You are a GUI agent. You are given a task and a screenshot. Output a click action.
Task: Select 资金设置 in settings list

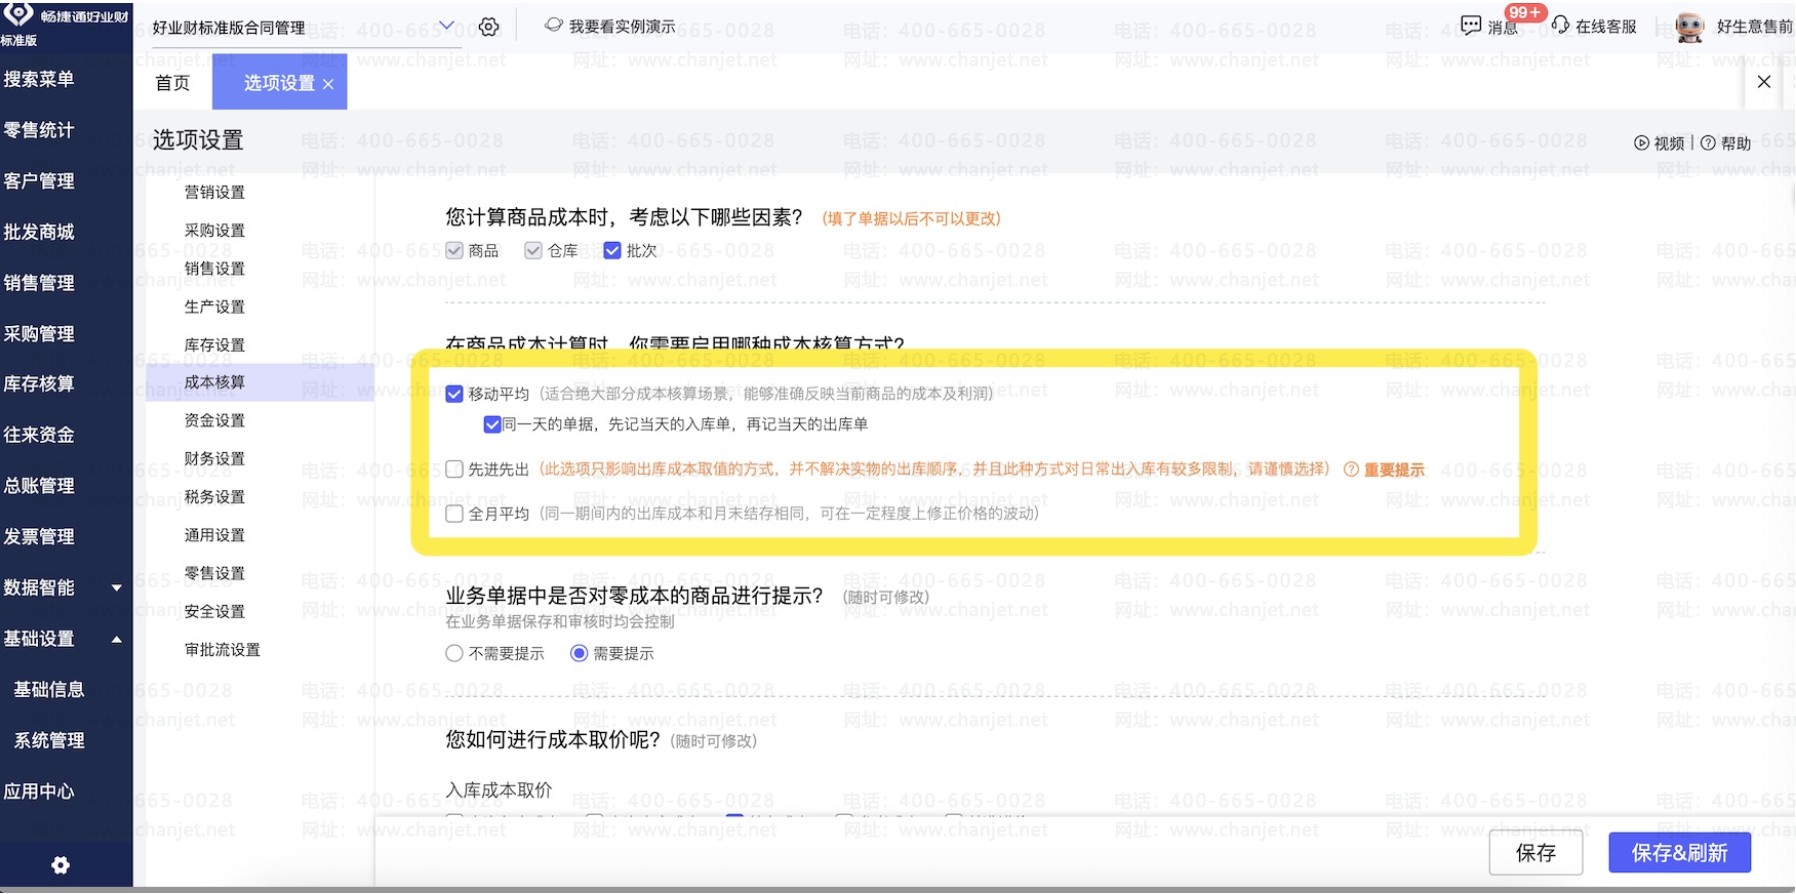(214, 421)
